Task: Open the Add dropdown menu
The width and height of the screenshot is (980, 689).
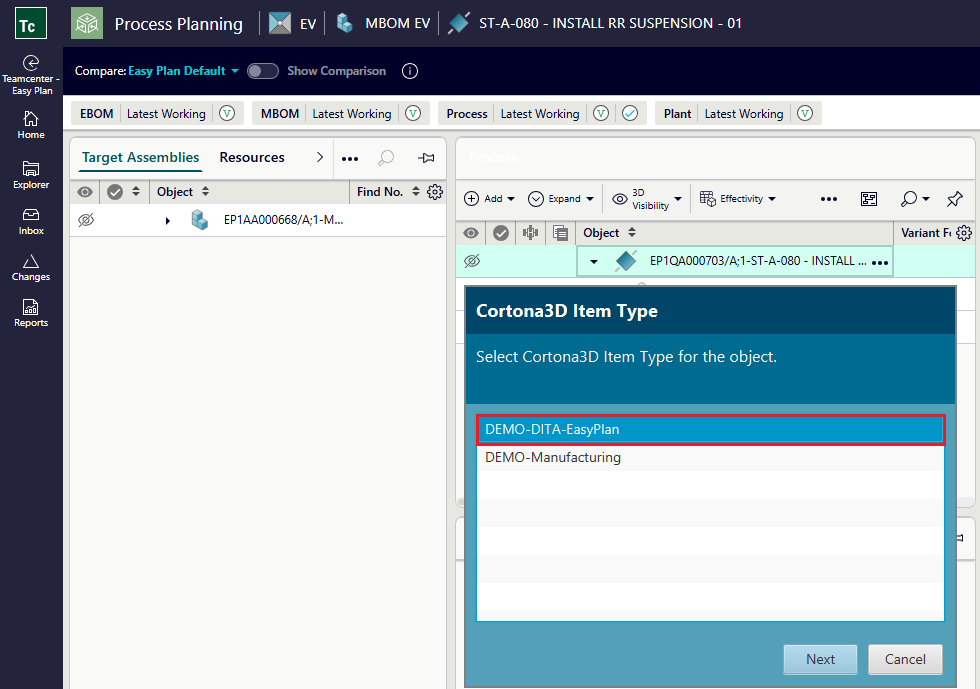Action: point(489,199)
